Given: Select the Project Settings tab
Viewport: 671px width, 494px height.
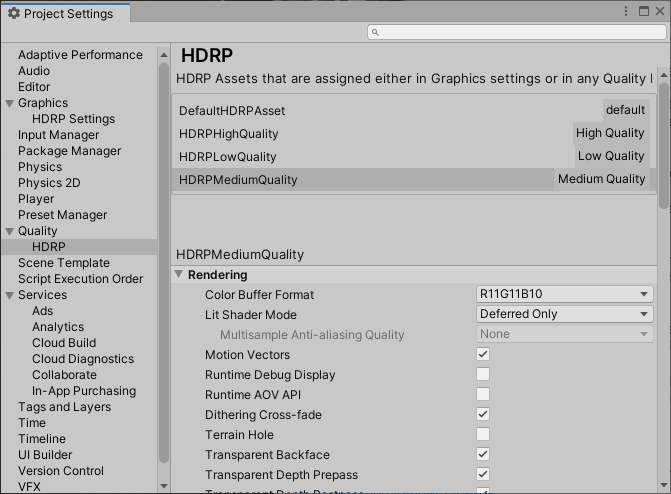Looking at the screenshot, I should coord(65,13).
